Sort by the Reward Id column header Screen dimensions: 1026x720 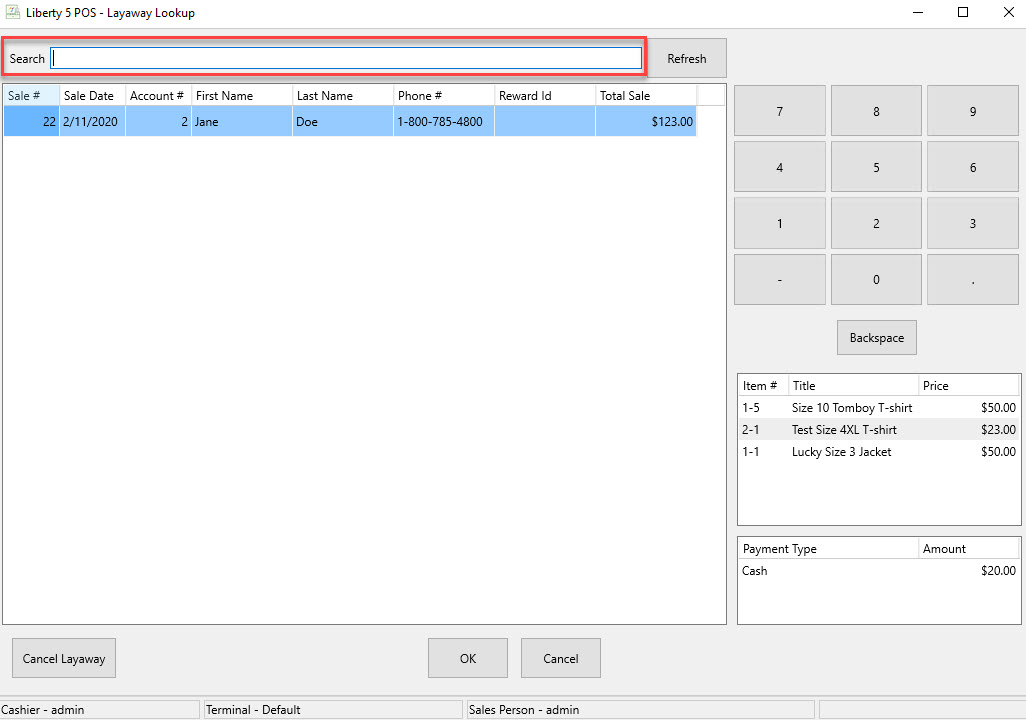(545, 96)
